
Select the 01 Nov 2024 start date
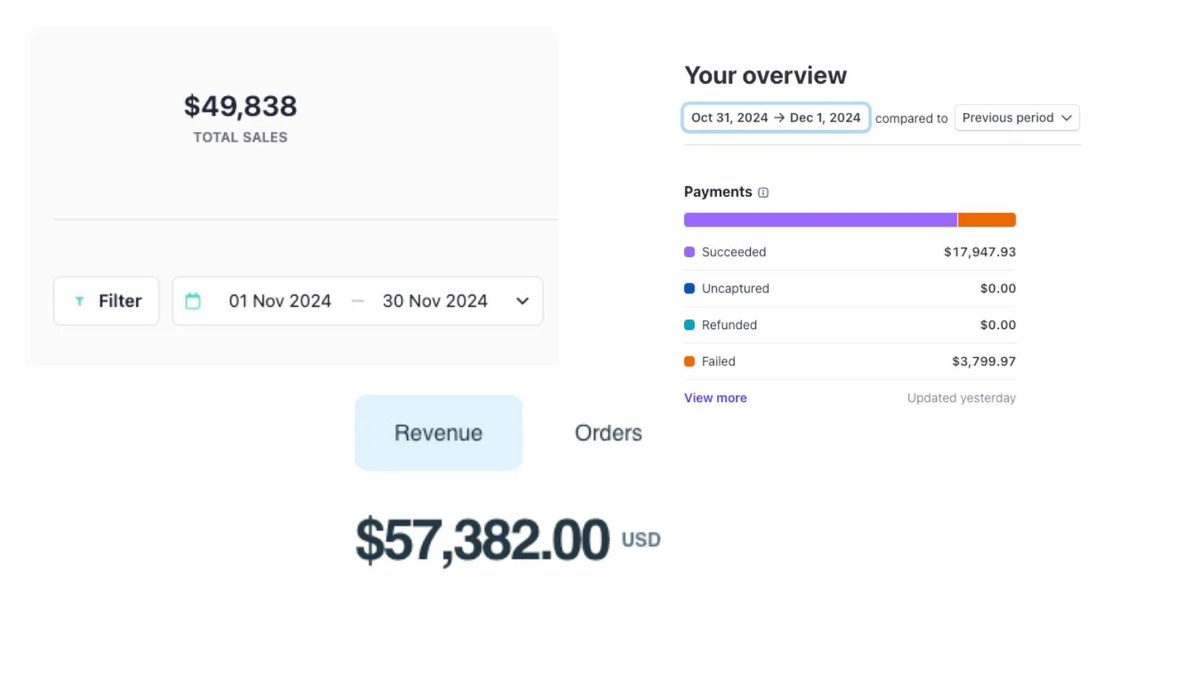(x=280, y=301)
